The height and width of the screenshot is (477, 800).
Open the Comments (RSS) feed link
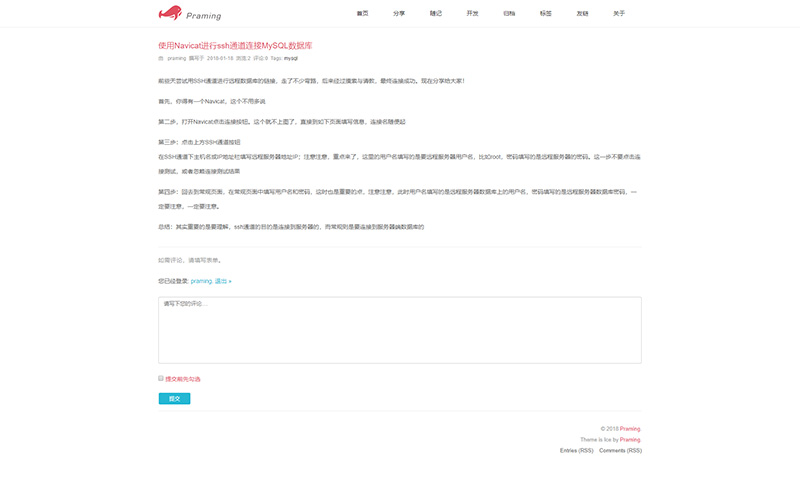pos(620,450)
